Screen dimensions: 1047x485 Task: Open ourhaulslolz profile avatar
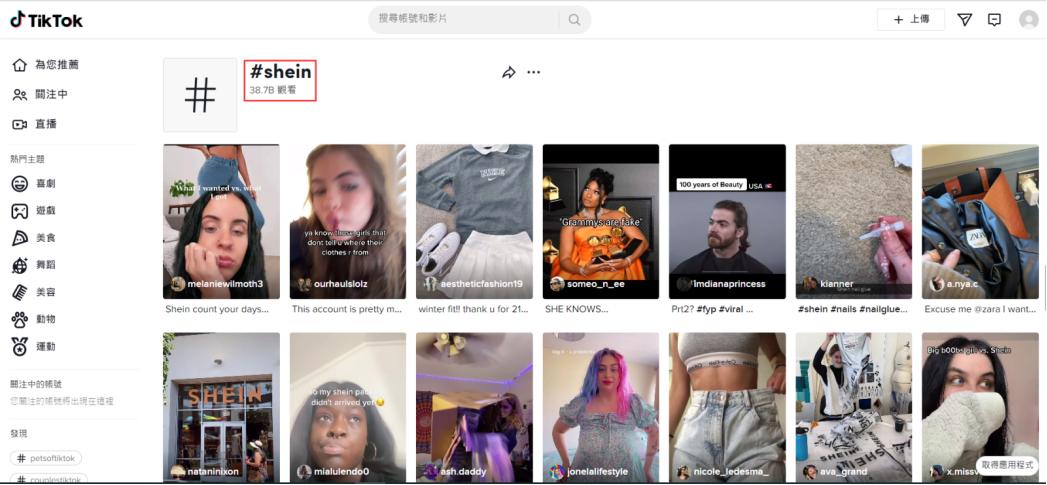tap(304, 284)
